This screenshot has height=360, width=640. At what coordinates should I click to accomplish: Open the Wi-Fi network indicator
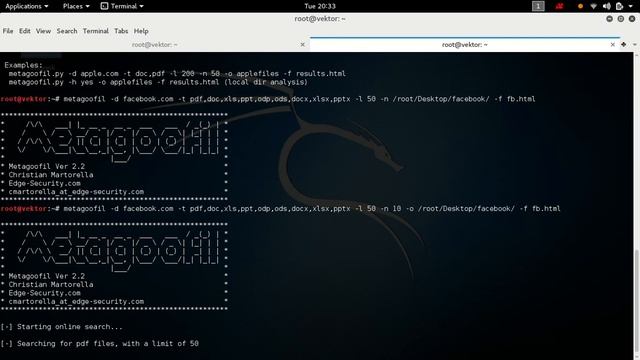pyautogui.click(x=593, y=6)
